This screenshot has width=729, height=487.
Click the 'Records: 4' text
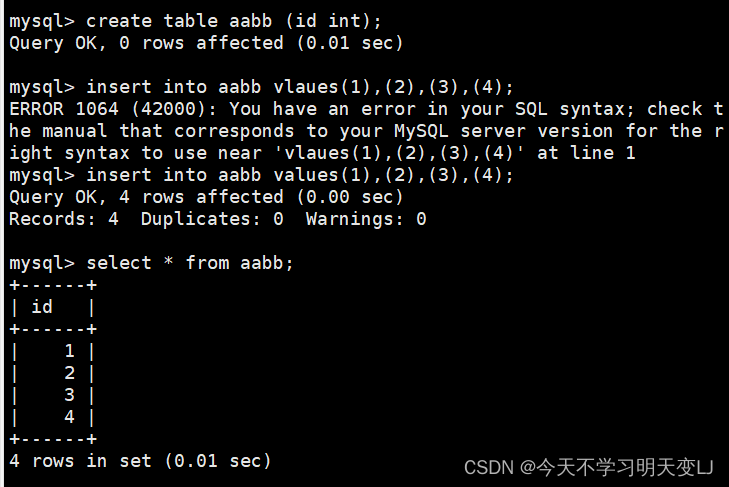point(64,219)
